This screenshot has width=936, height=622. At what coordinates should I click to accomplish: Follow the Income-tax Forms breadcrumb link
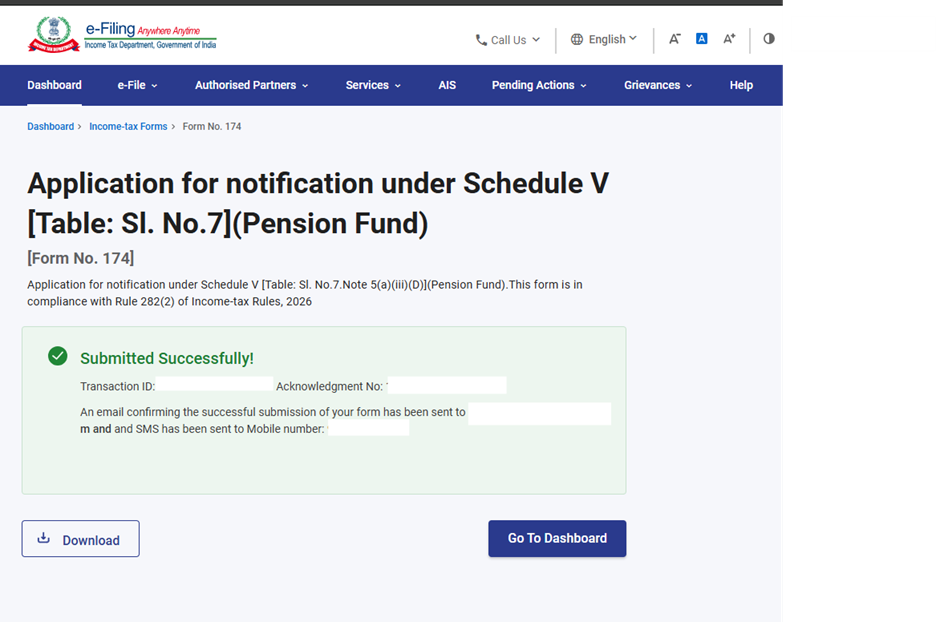(x=128, y=127)
